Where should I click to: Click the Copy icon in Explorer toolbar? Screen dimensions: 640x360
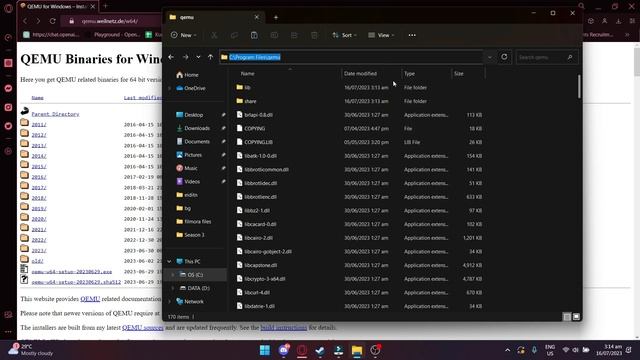pos(234,35)
